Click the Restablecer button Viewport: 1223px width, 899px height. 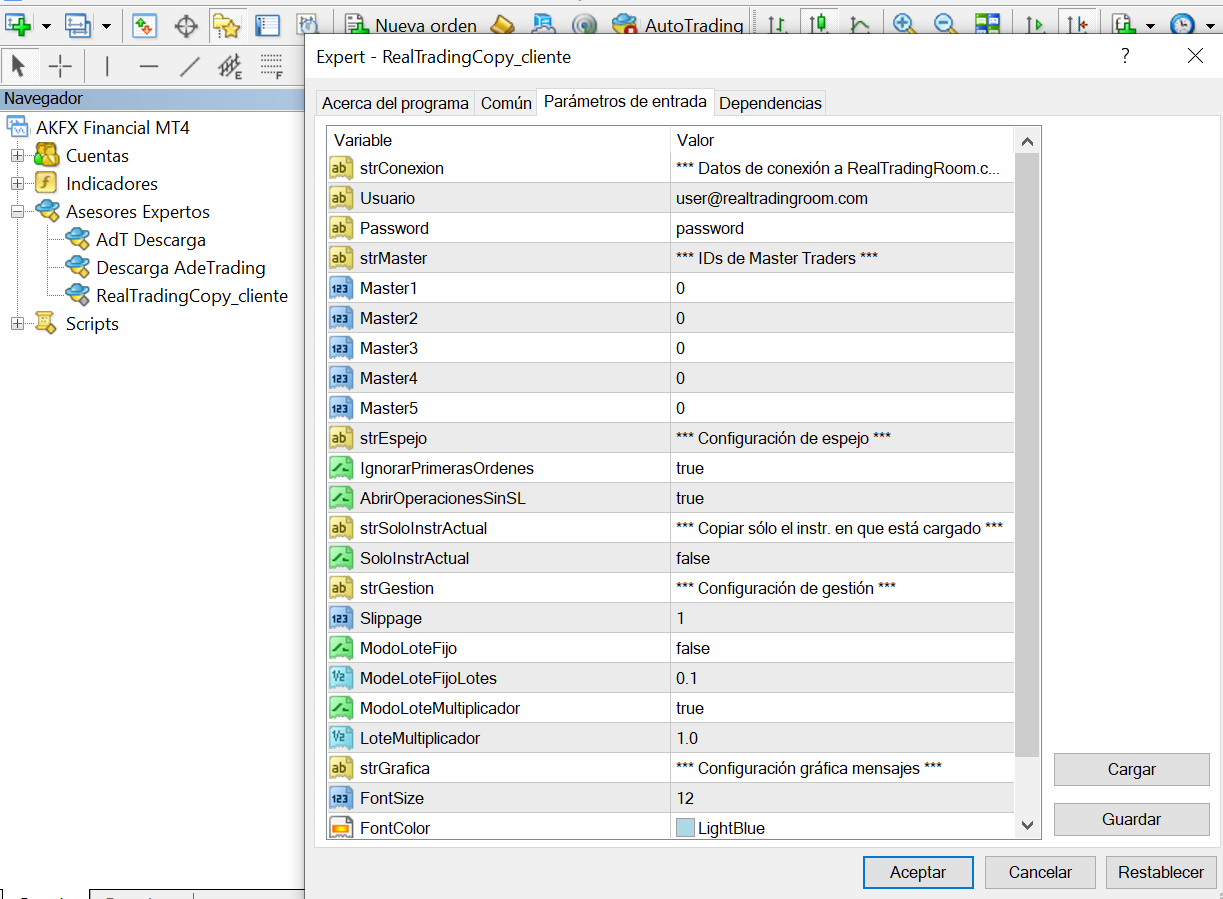pos(1162,872)
